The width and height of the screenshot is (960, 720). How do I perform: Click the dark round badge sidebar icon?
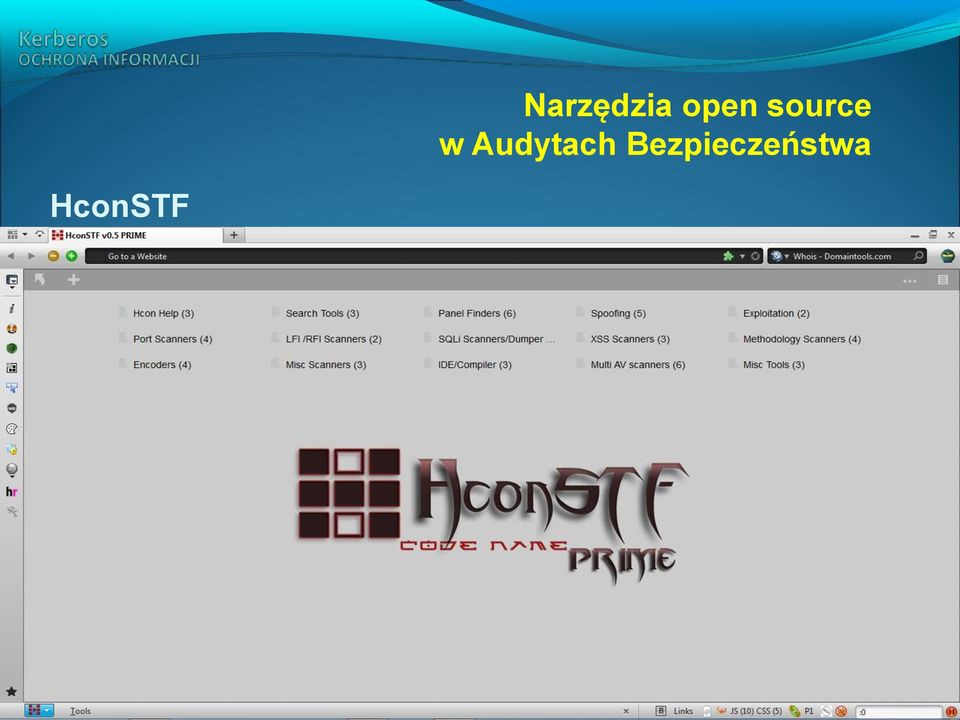pos(12,408)
